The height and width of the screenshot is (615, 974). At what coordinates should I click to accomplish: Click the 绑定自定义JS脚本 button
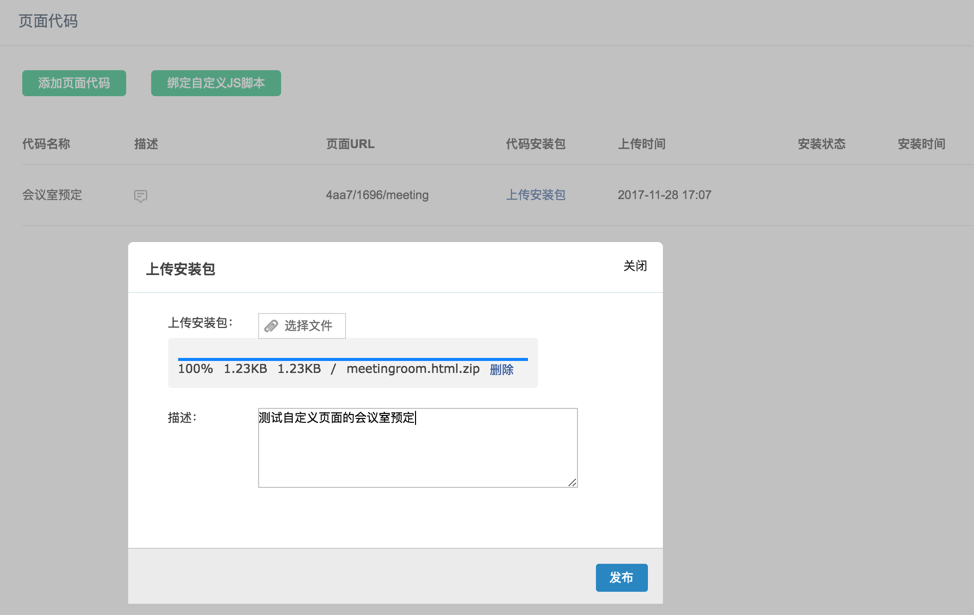(216, 83)
